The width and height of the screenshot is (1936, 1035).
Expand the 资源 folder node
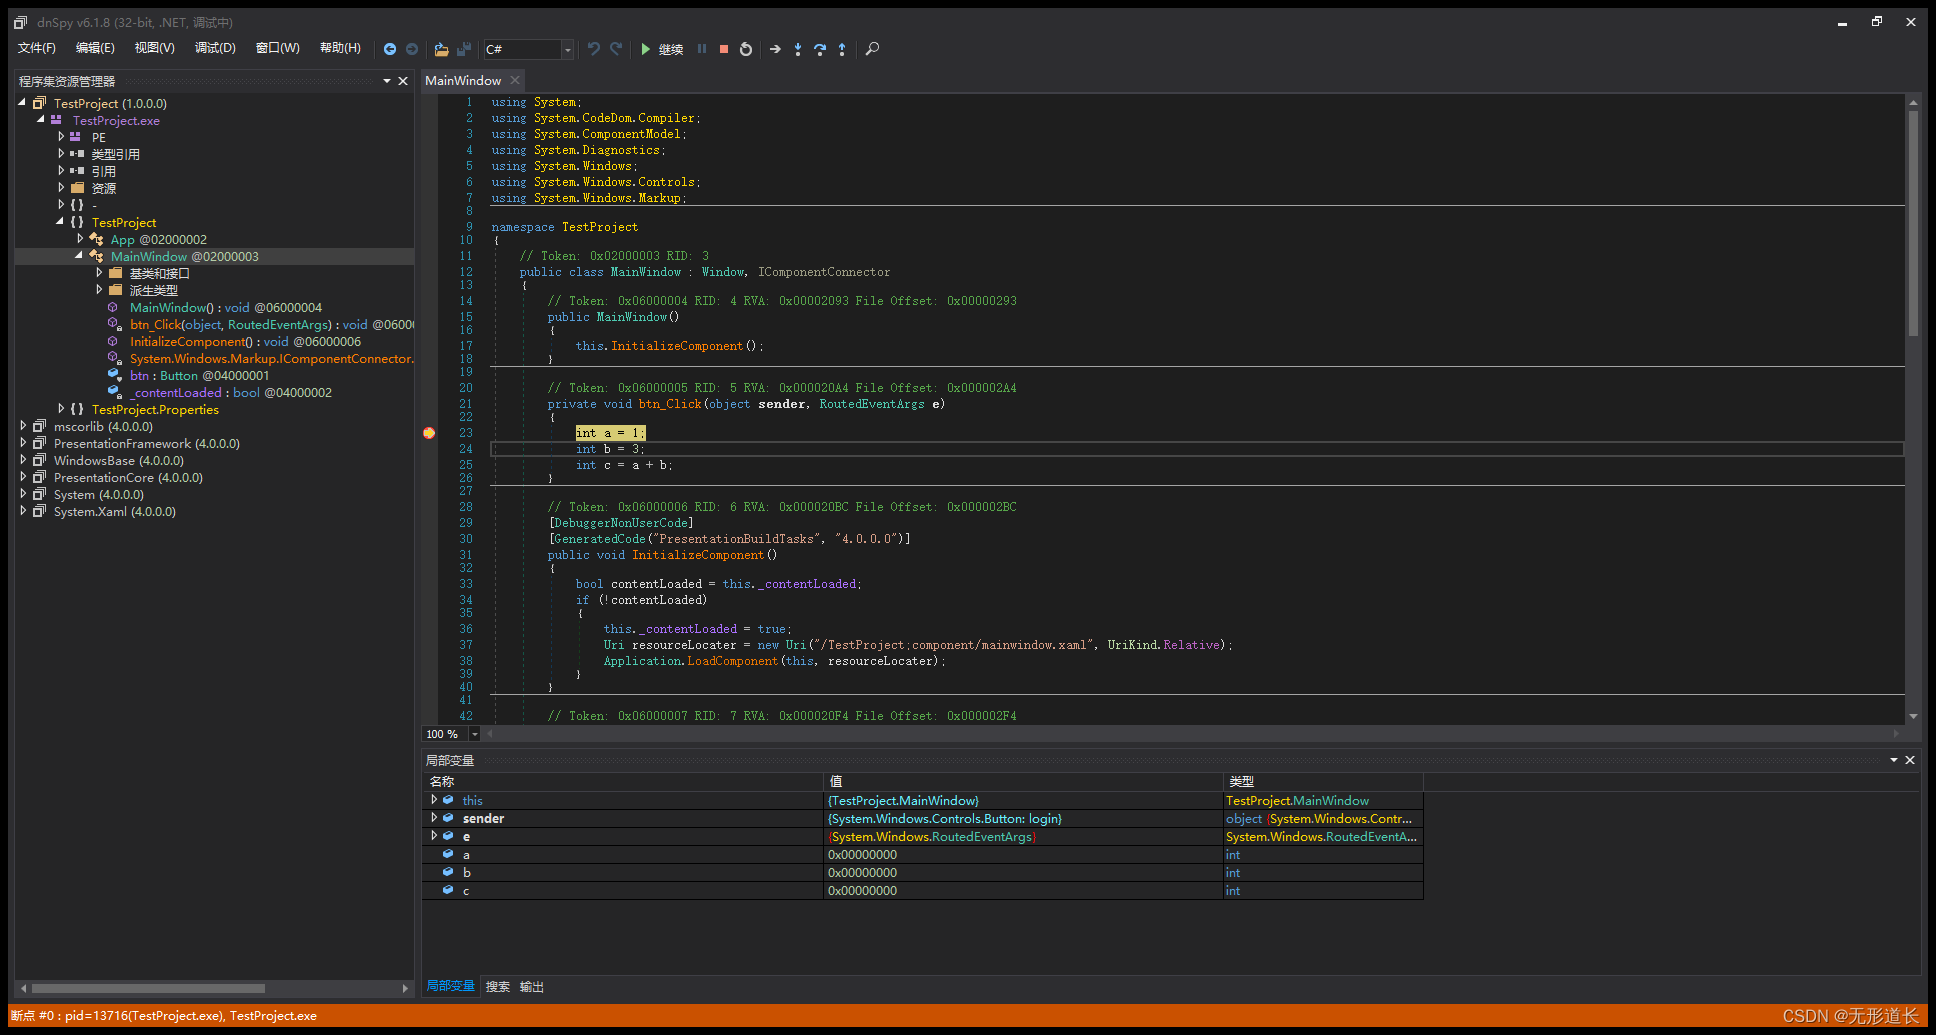[x=60, y=188]
